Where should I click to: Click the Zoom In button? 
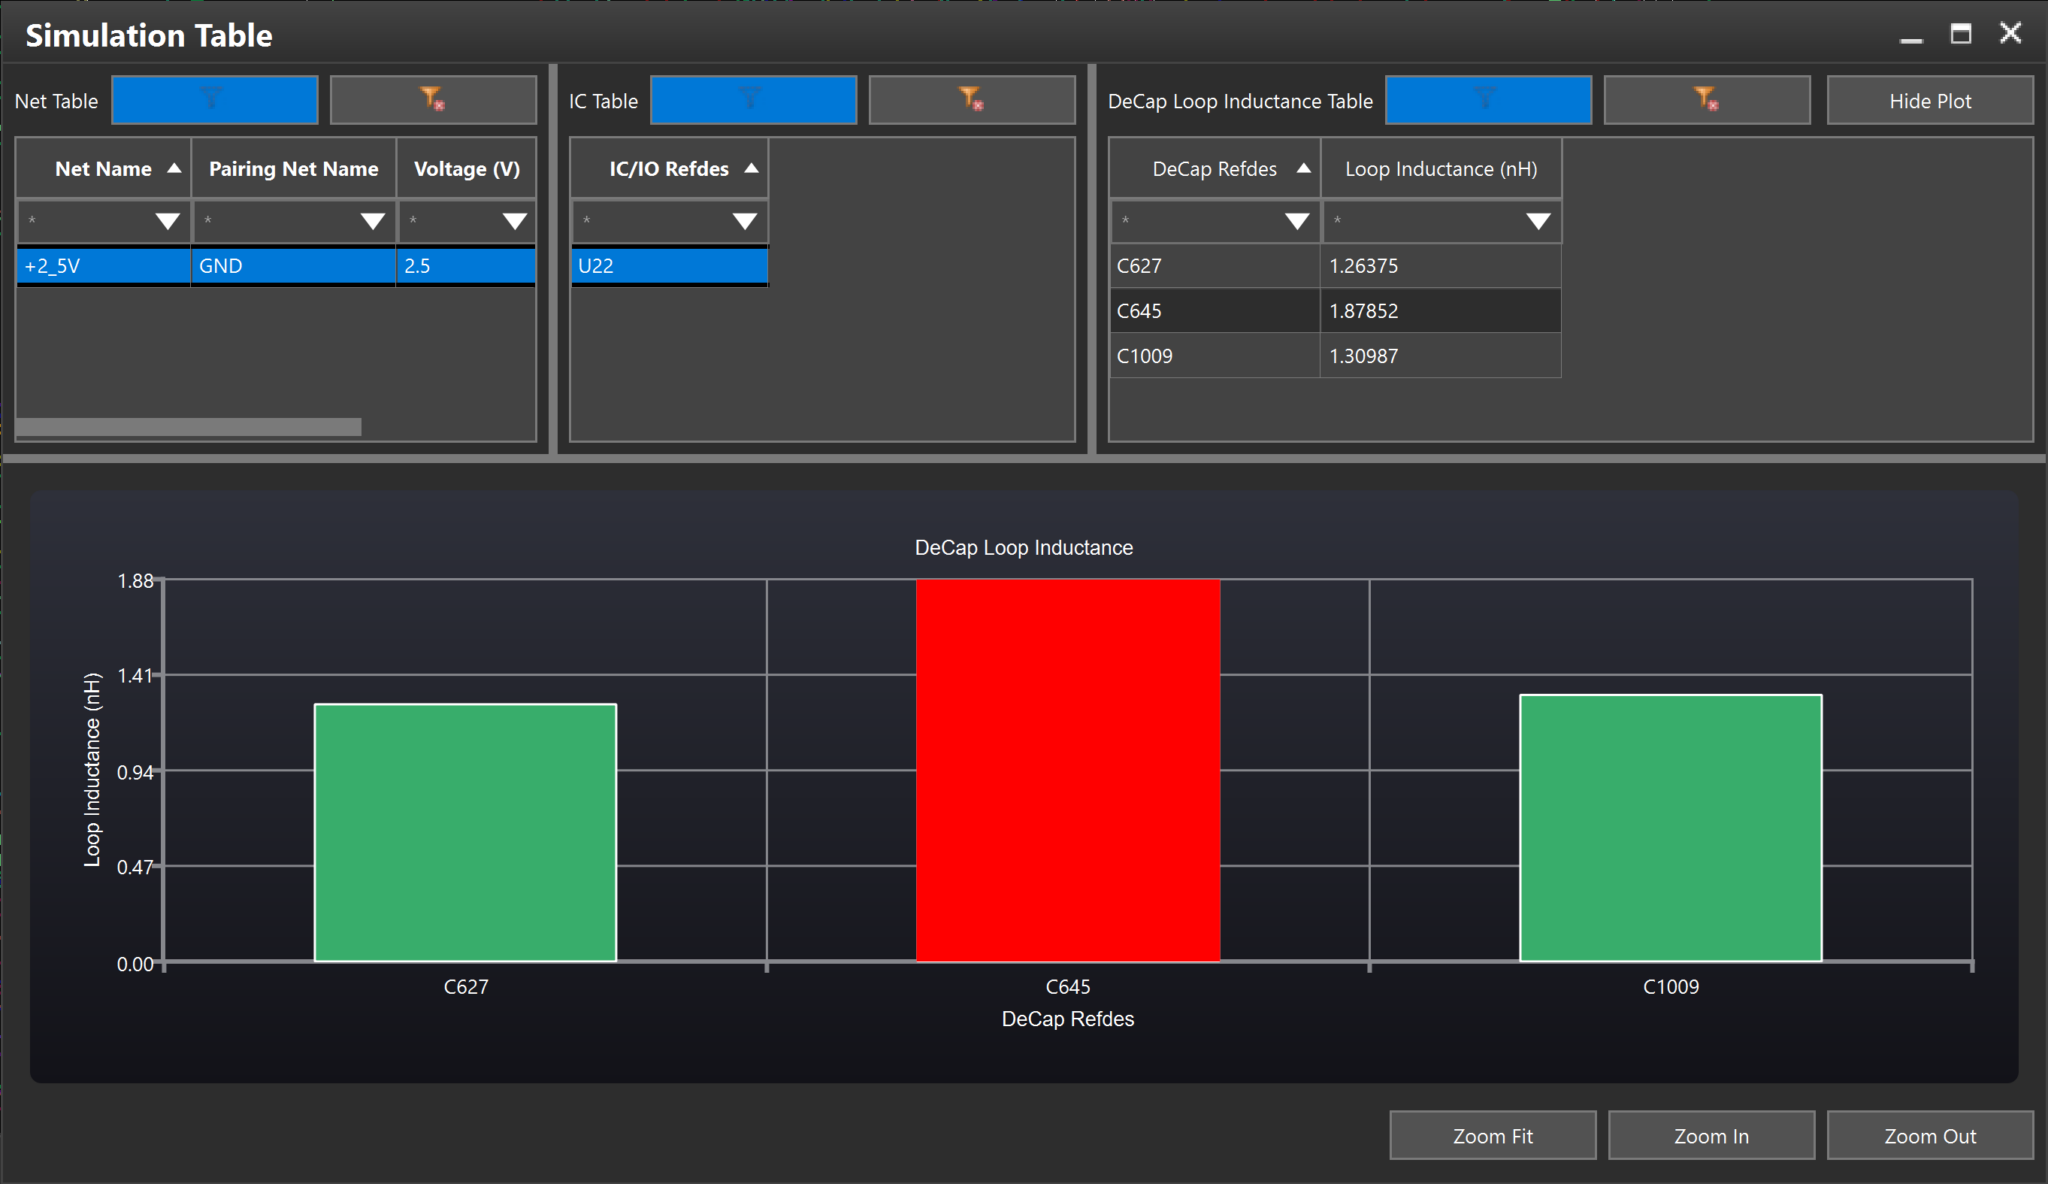click(1710, 1135)
